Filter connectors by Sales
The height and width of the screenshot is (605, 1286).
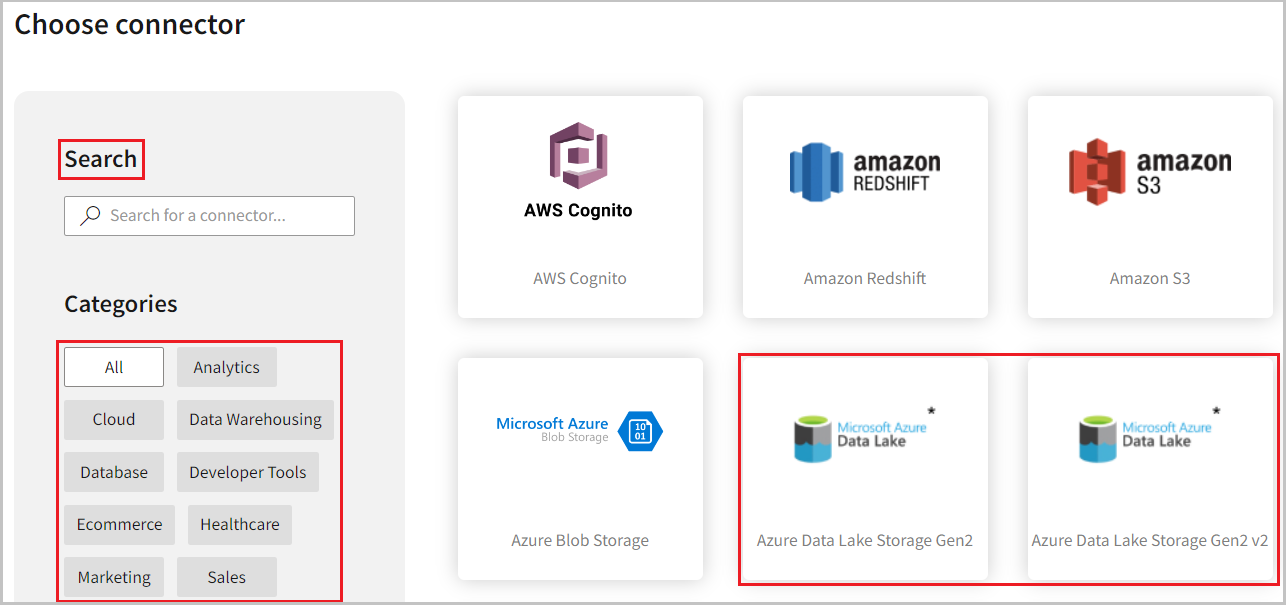tap(227, 577)
